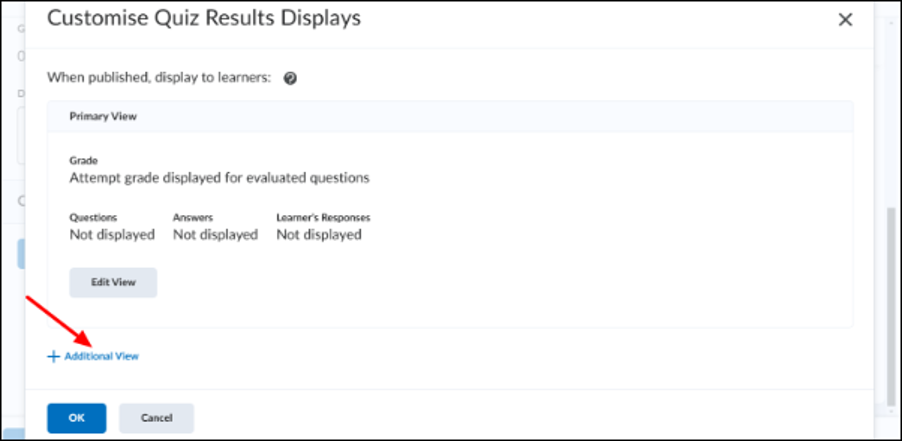Confirm with the OK button
Screen dimensions: 902x442
click(x=77, y=418)
